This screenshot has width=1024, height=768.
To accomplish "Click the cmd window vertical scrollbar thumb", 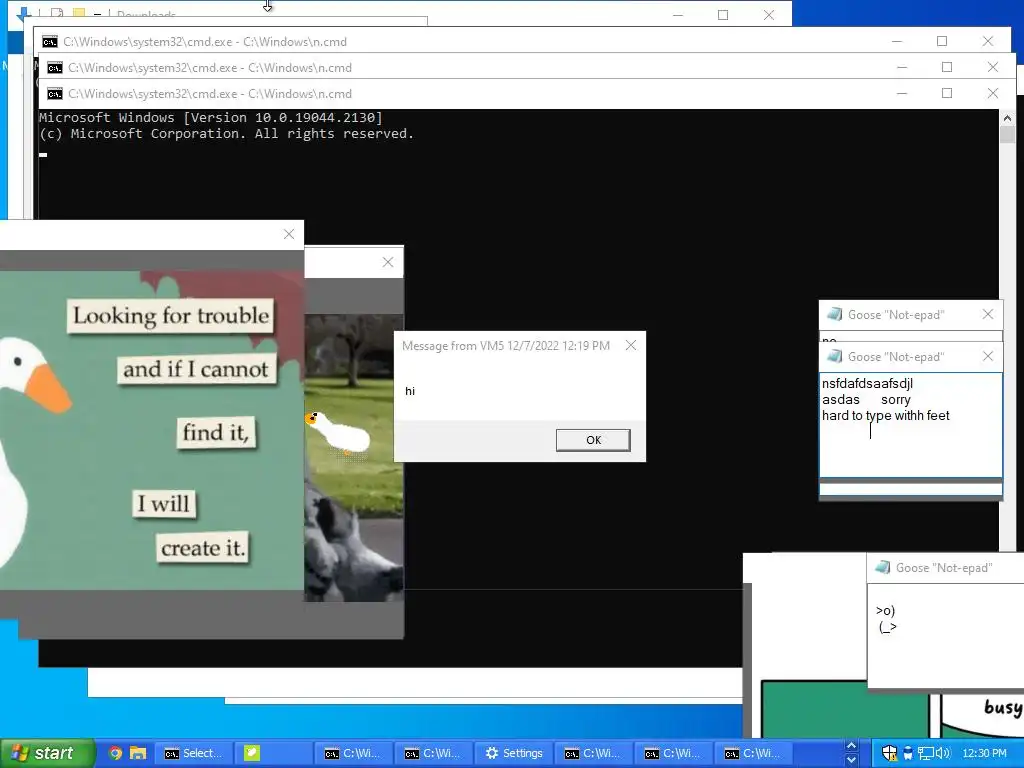I will (1006, 135).
